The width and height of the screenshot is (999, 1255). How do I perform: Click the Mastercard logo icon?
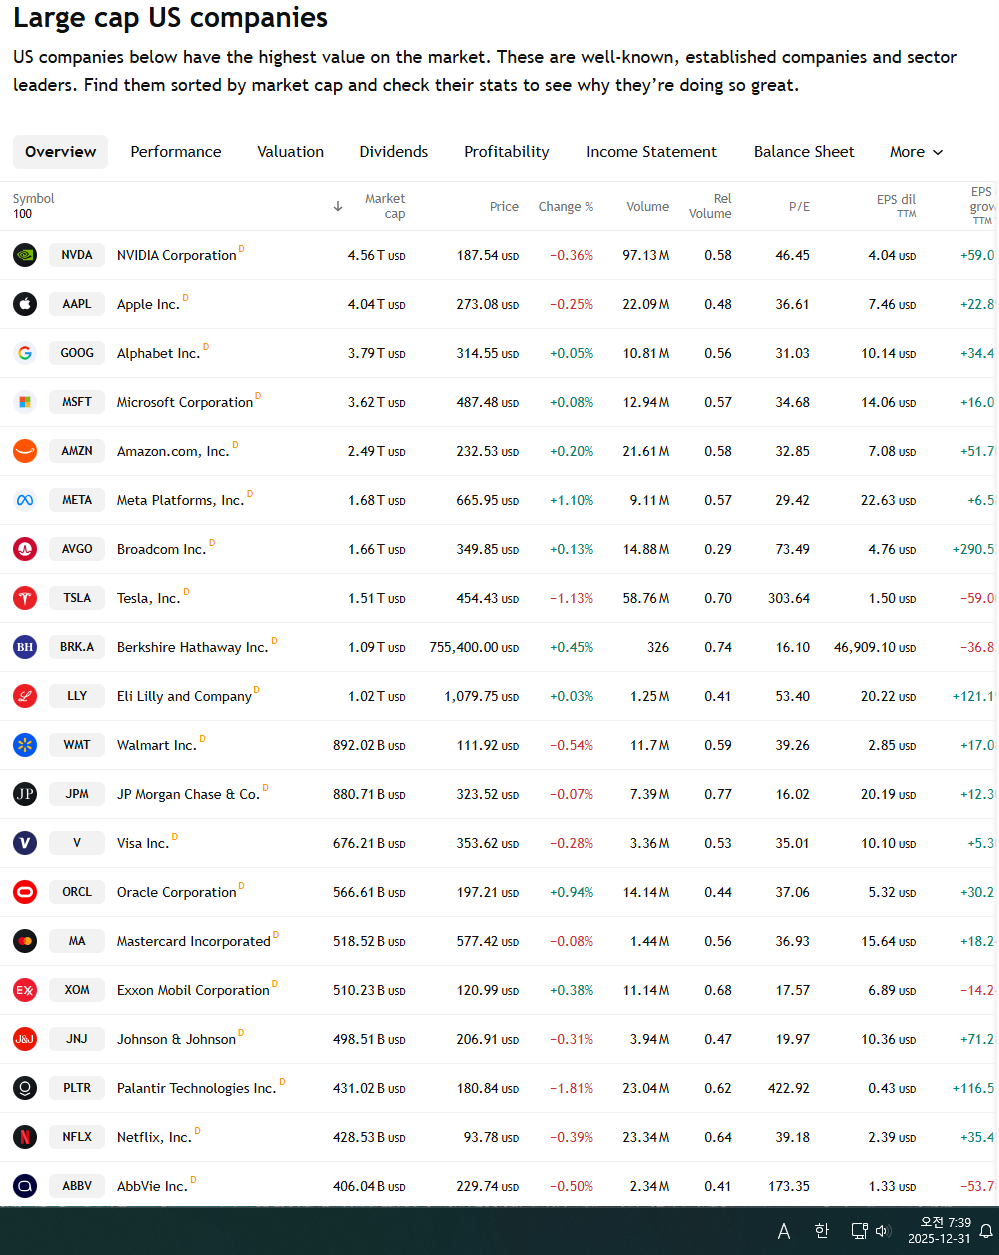coord(25,941)
